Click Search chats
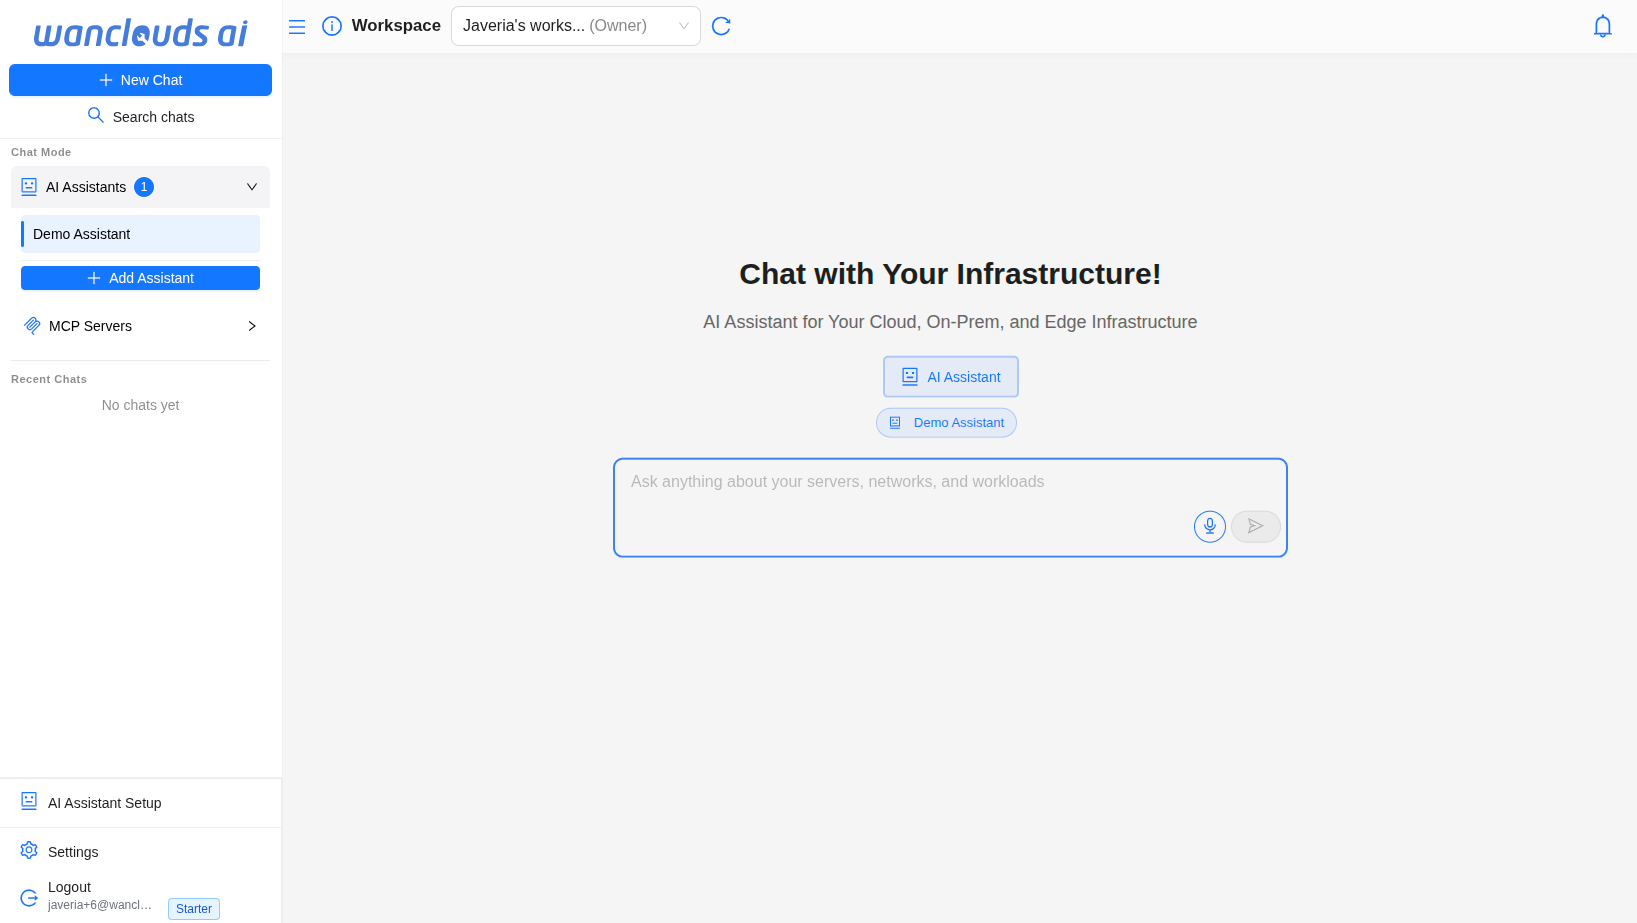The width and height of the screenshot is (1637, 923). (140, 117)
